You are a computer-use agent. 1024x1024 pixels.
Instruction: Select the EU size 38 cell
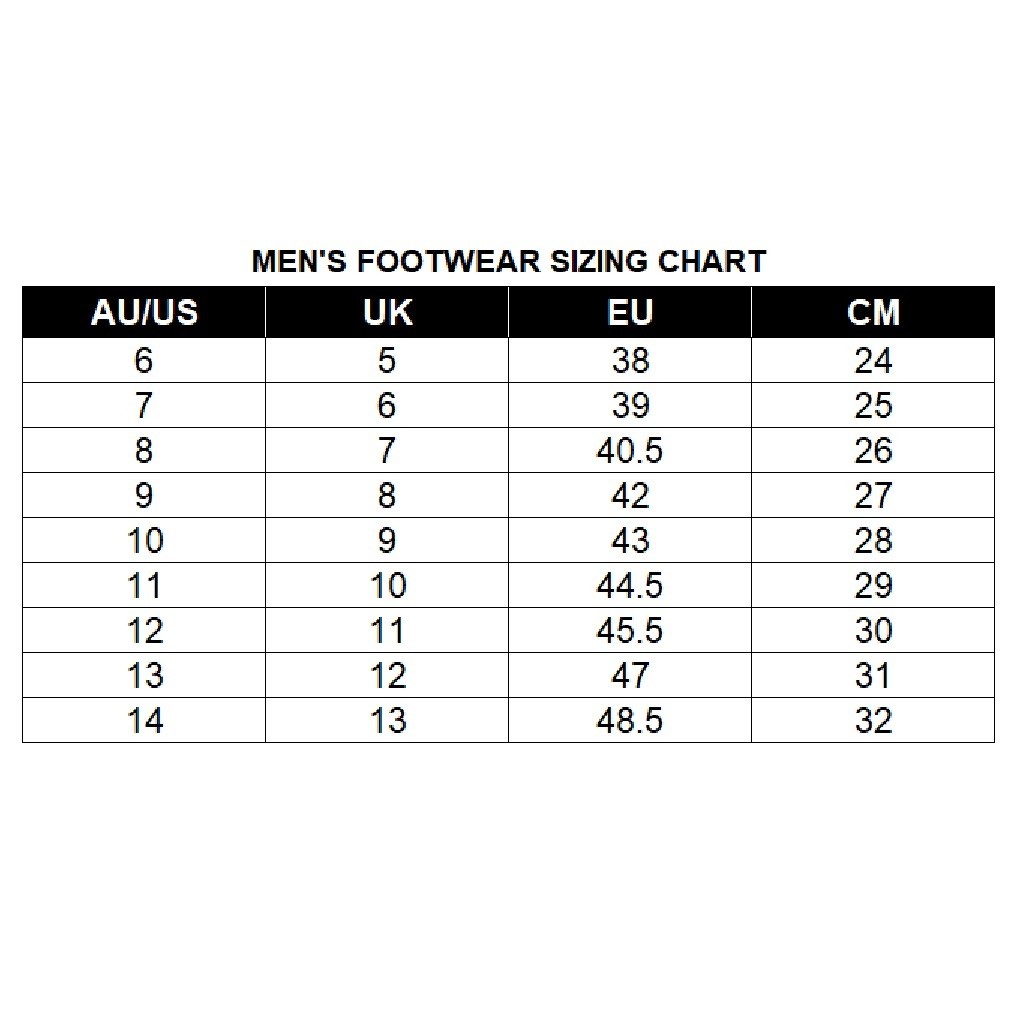pyautogui.click(x=630, y=361)
